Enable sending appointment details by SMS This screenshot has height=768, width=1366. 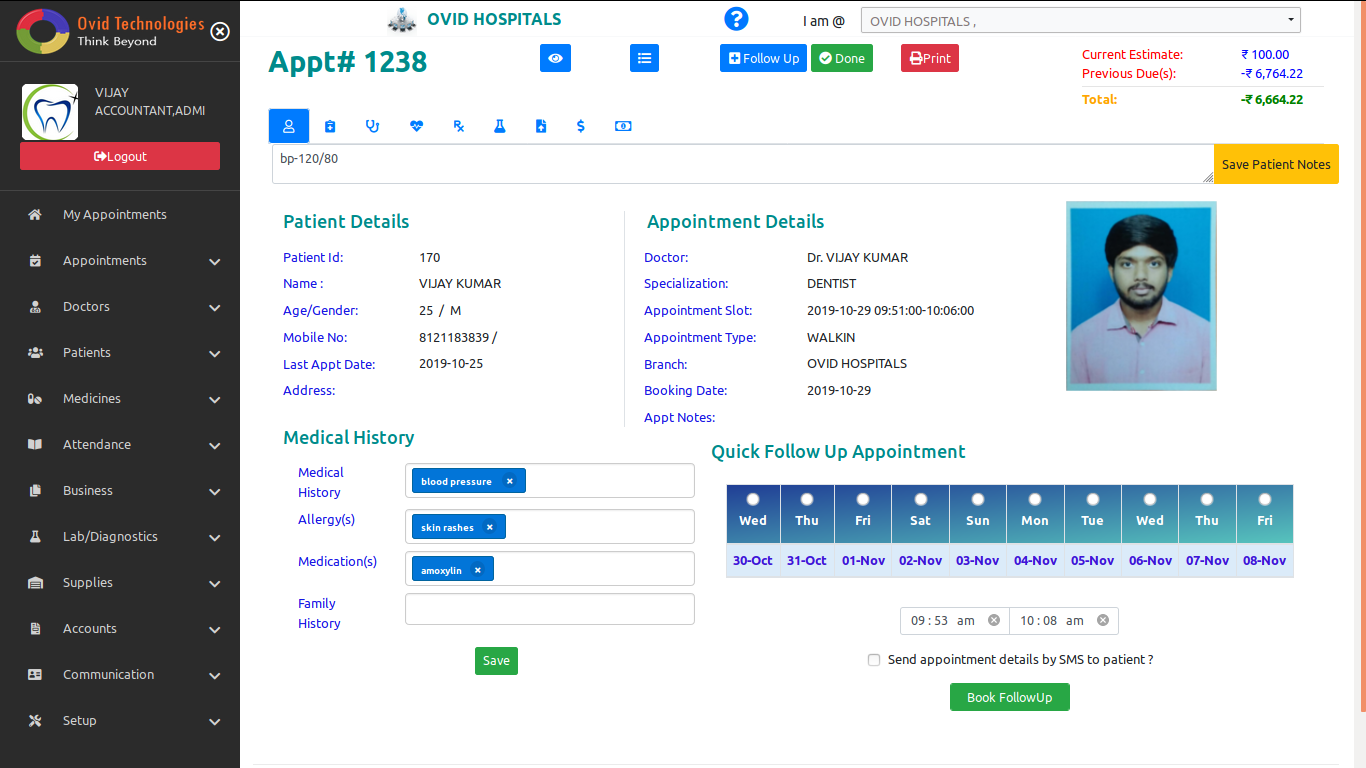coord(874,660)
